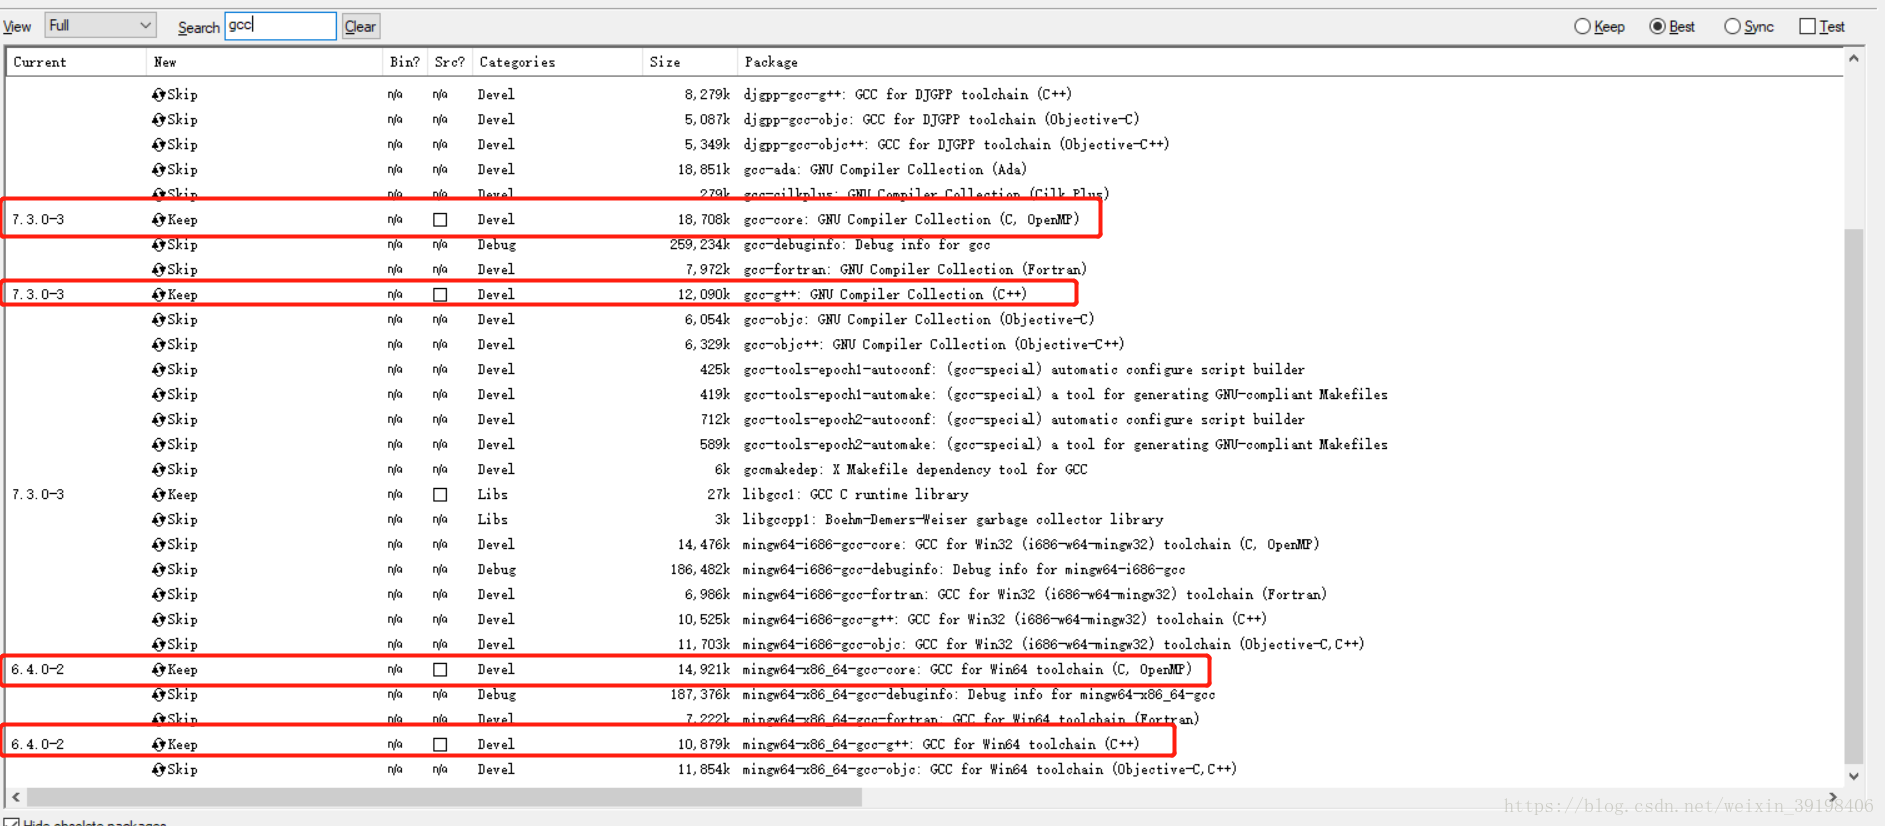Toggle Skip icon for gccmakedep package
This screenshot has height=826, width=1885.
[158, 469]
